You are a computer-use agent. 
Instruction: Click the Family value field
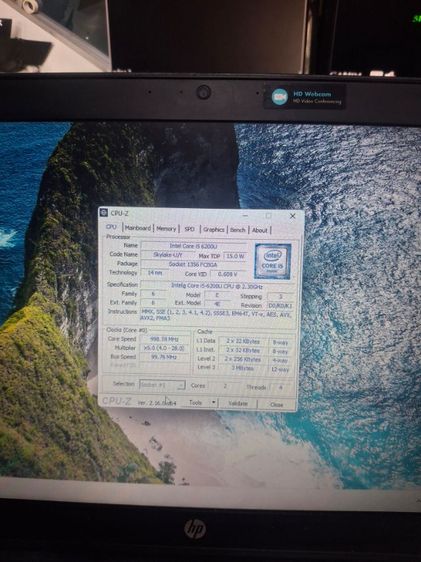[x=153, y=294]
